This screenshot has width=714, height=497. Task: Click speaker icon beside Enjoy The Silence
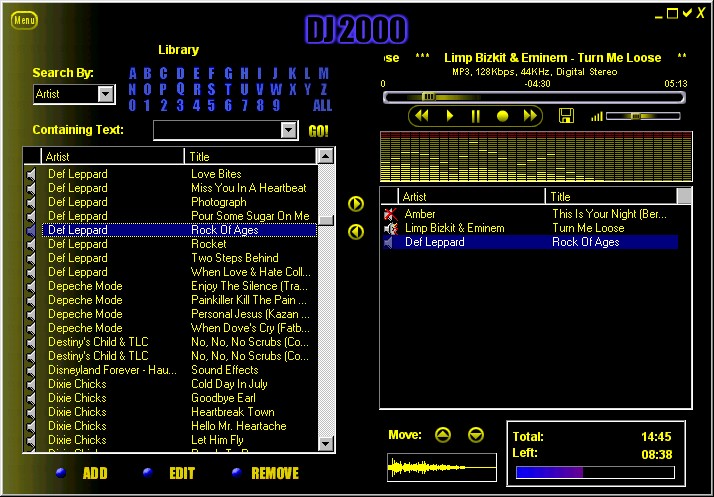[31, 286]
